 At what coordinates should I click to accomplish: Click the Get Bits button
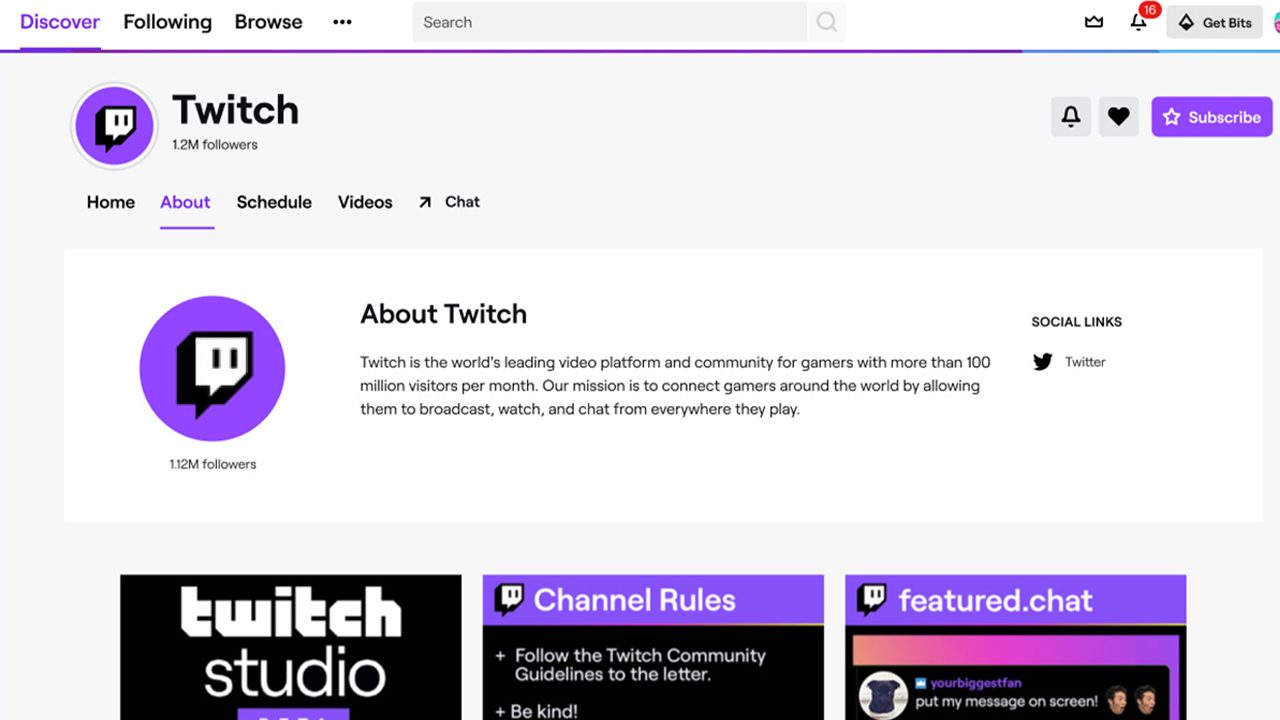point(1215,22)
